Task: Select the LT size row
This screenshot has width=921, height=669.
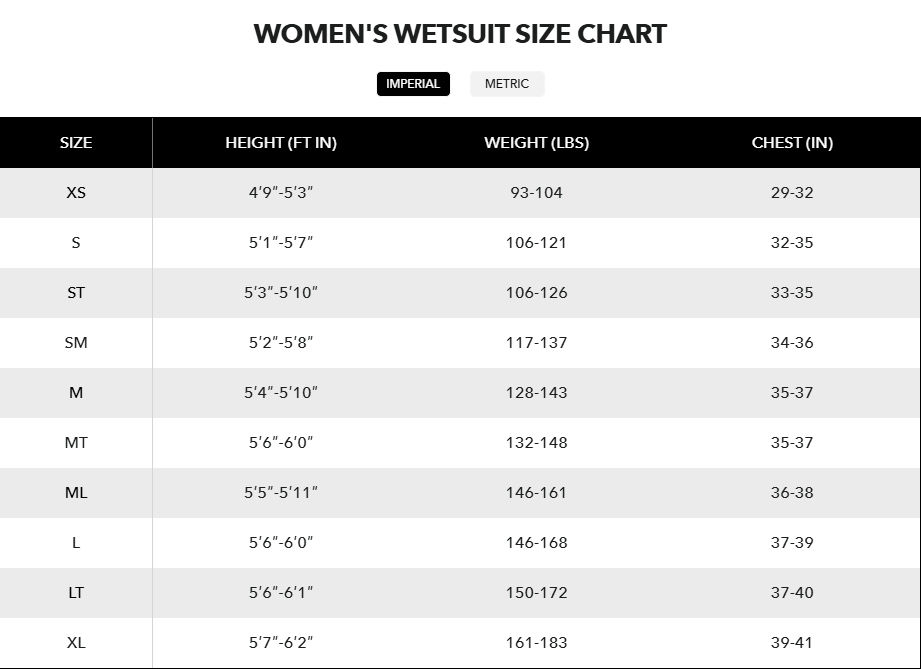Action: pos(75,593)
